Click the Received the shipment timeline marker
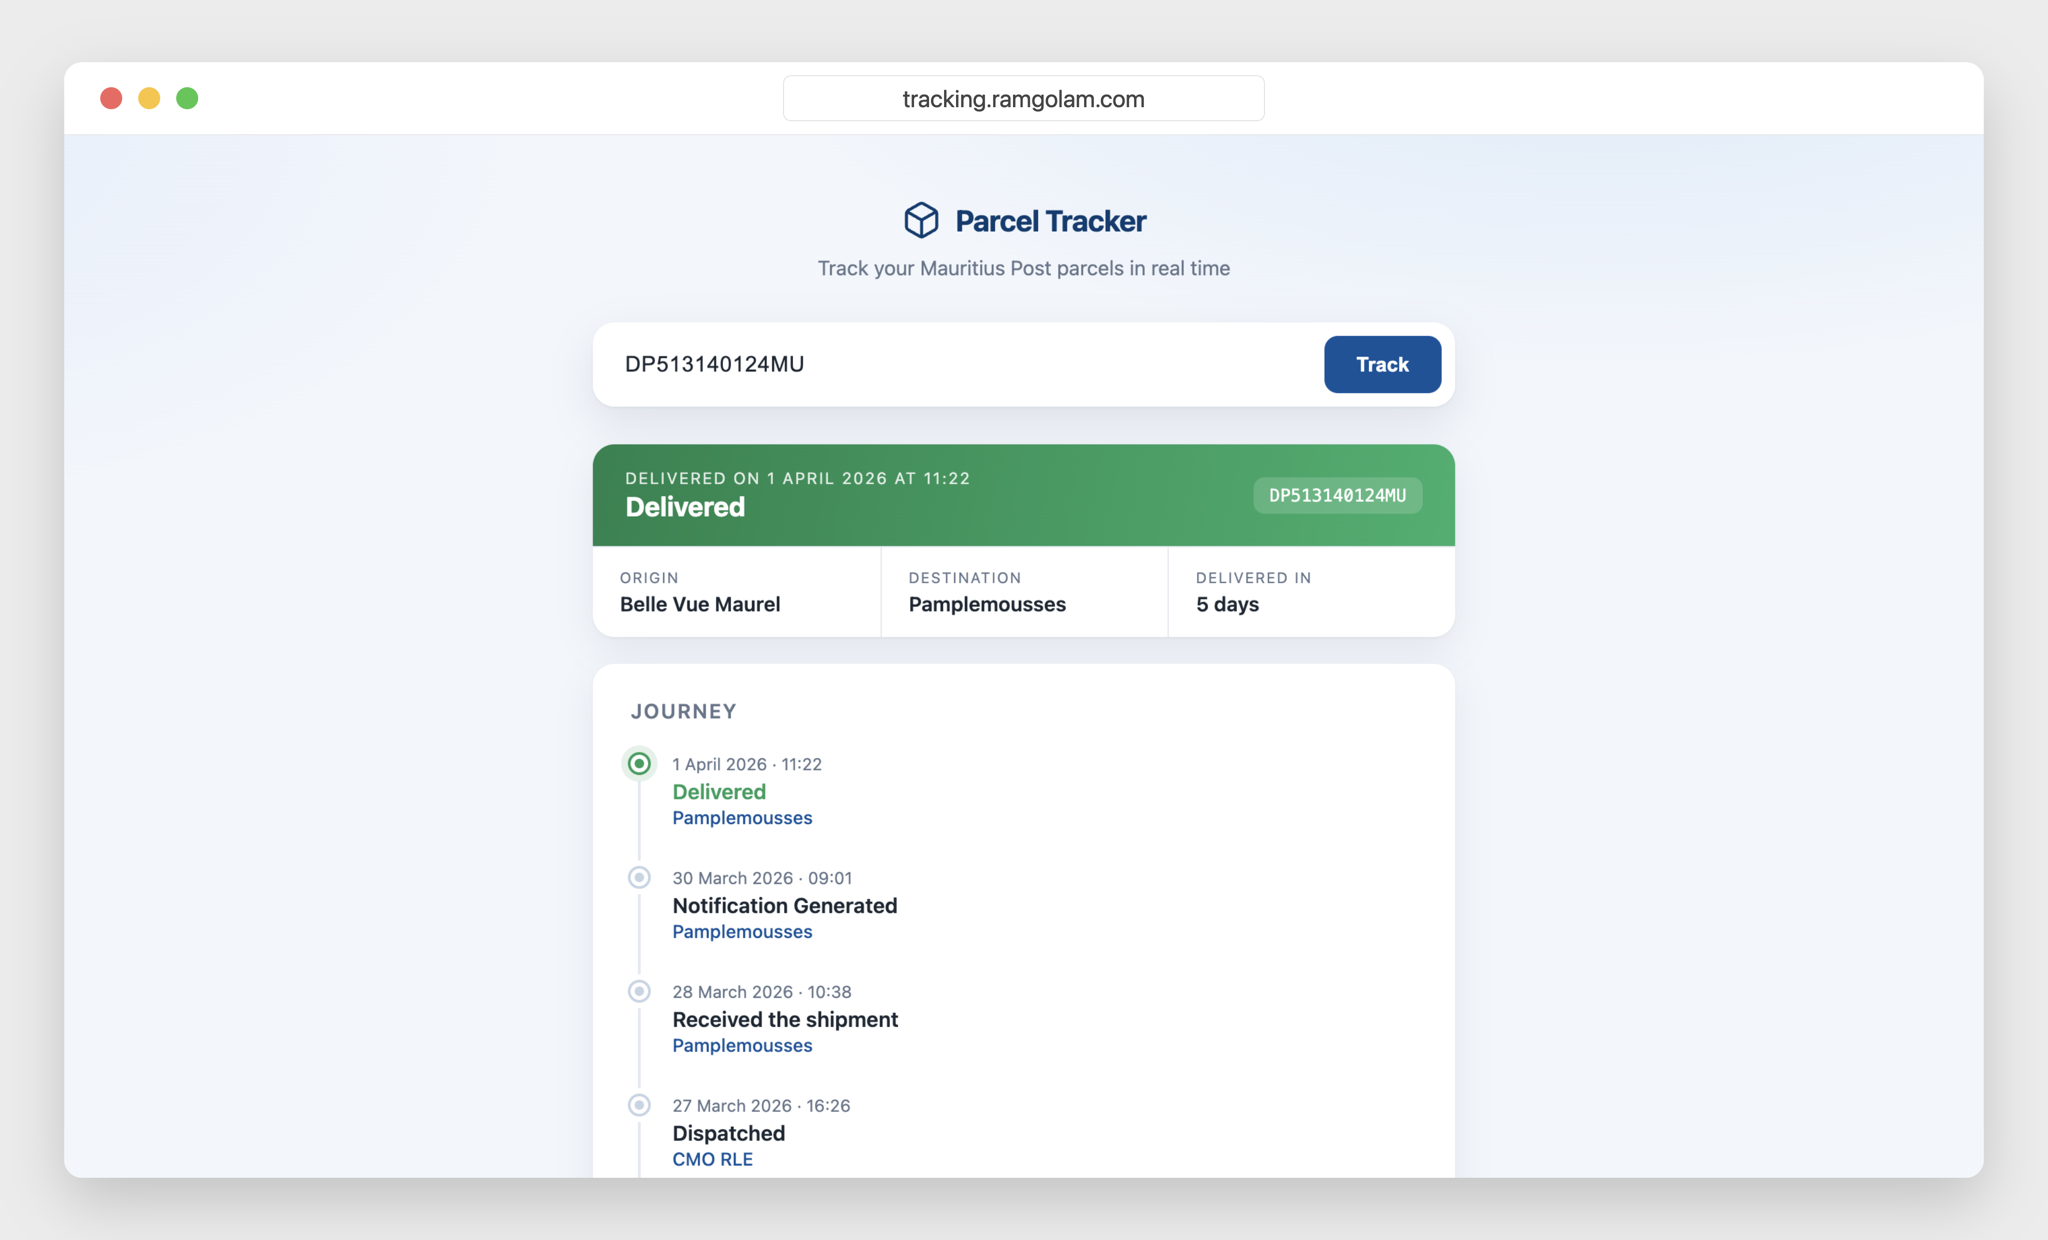Image resolution: width=2048 pixels, height=1240 pixels. click(x=639, y=992)
